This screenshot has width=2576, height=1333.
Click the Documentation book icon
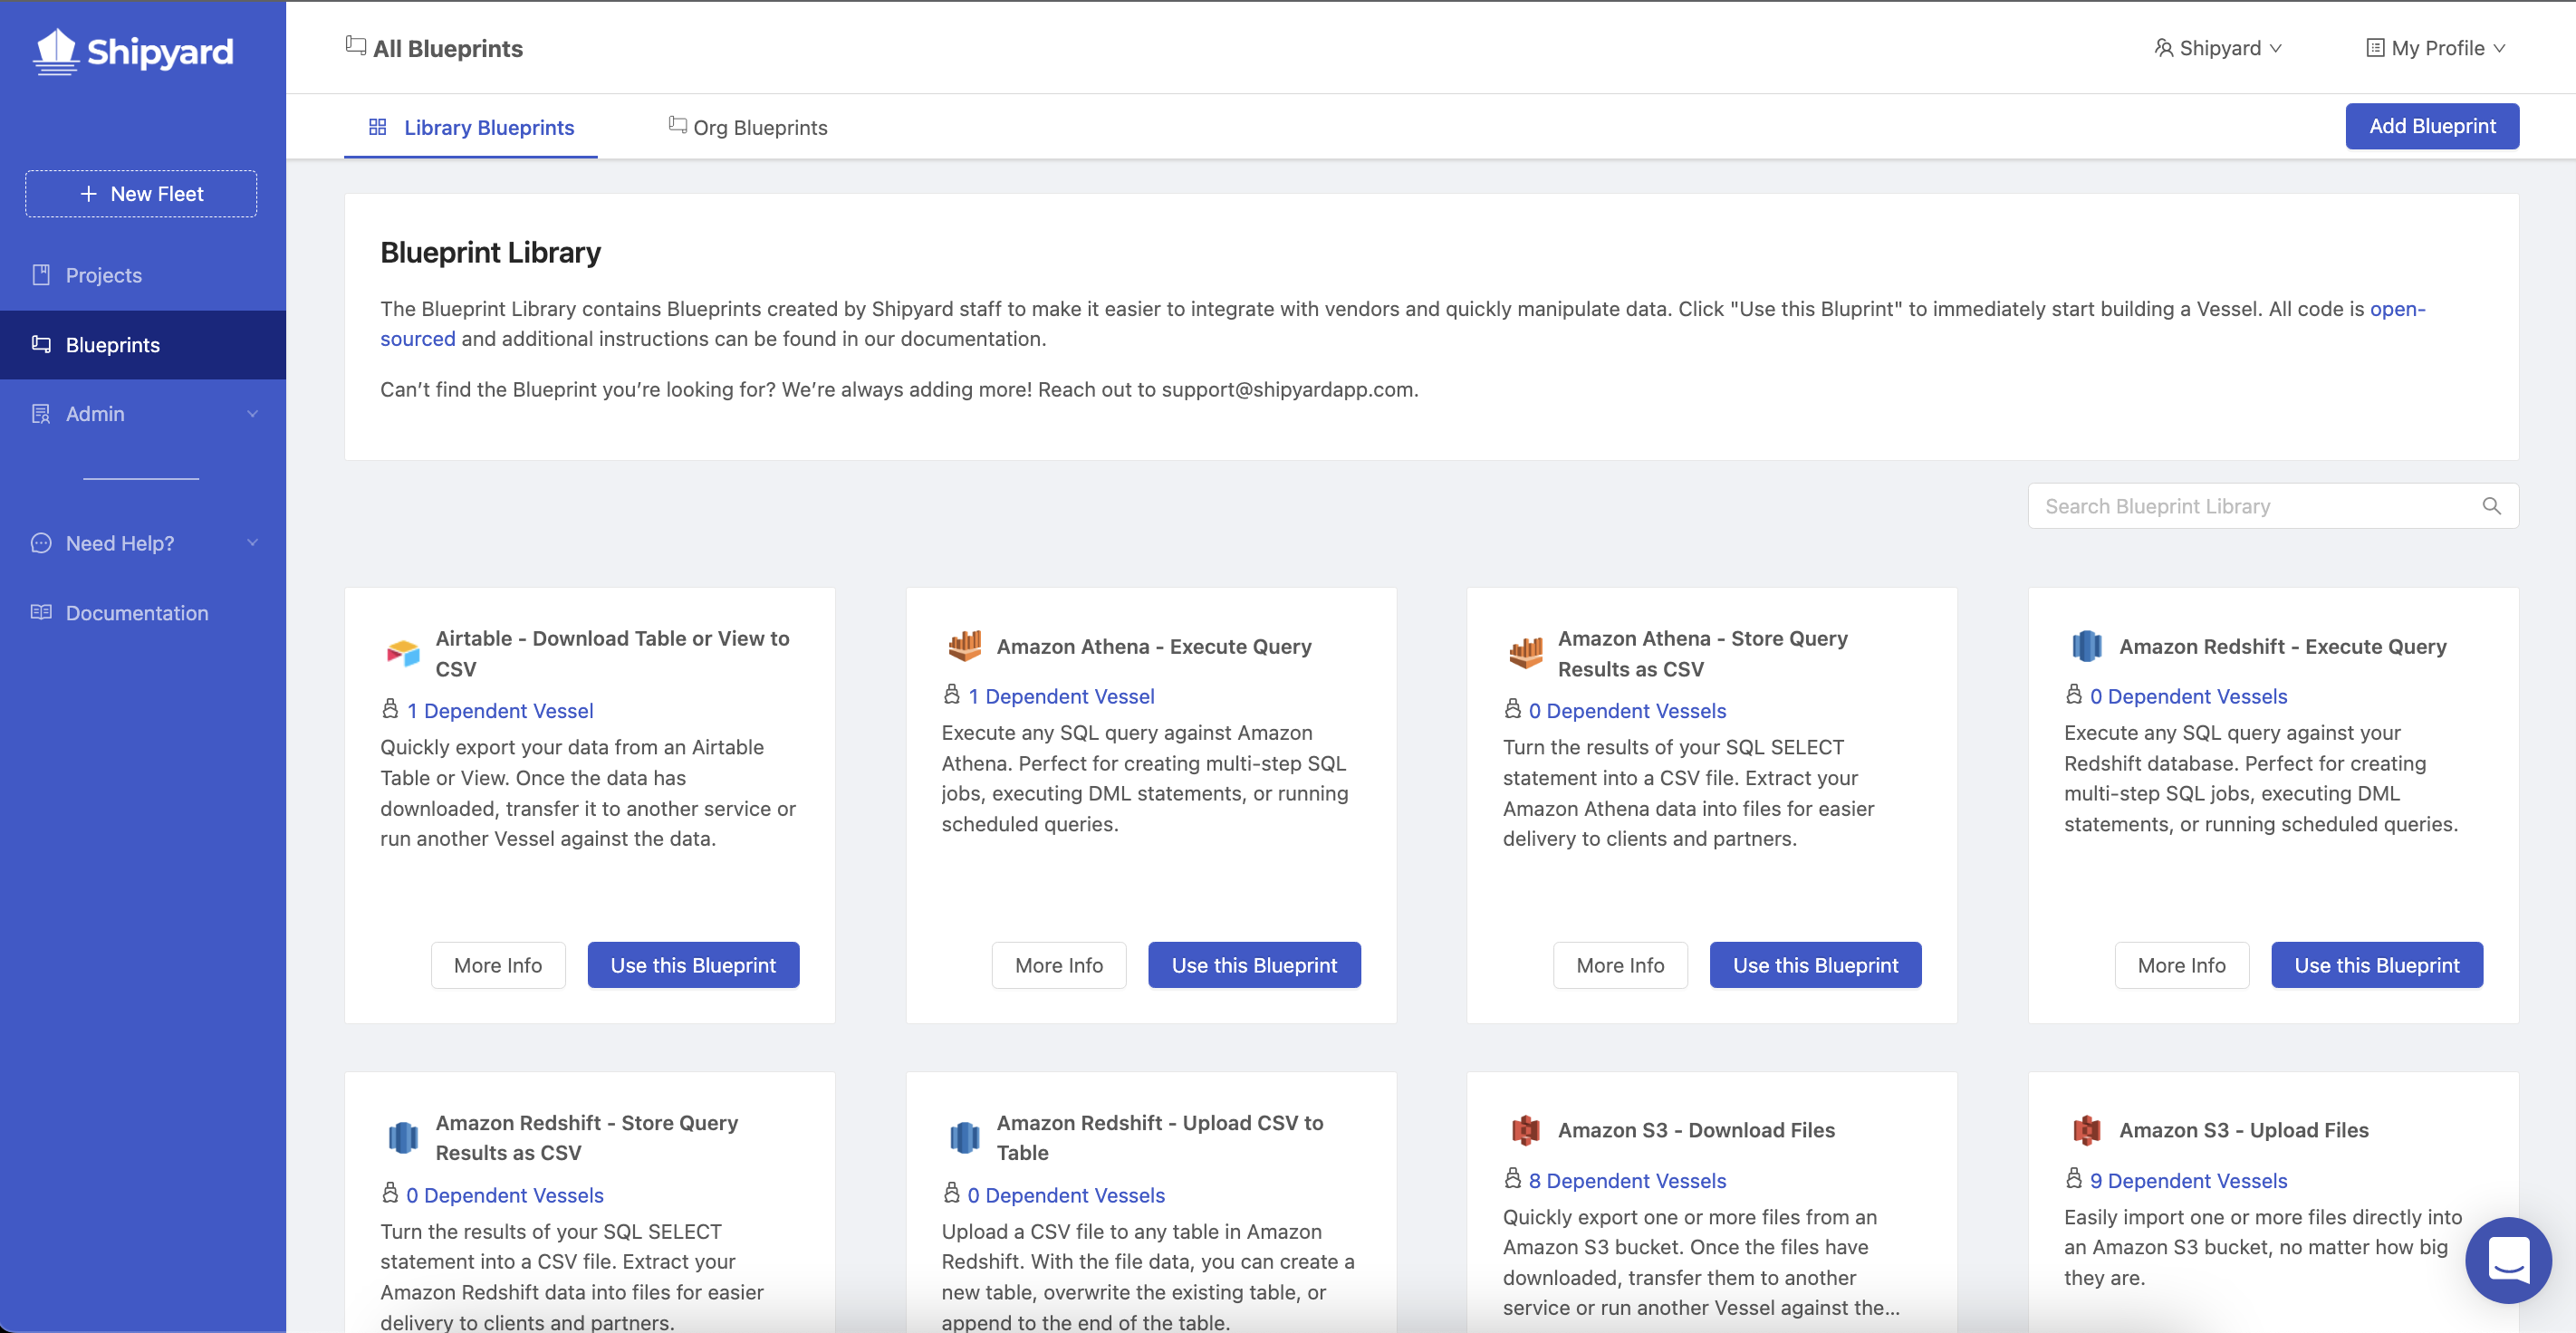[41, 612]
